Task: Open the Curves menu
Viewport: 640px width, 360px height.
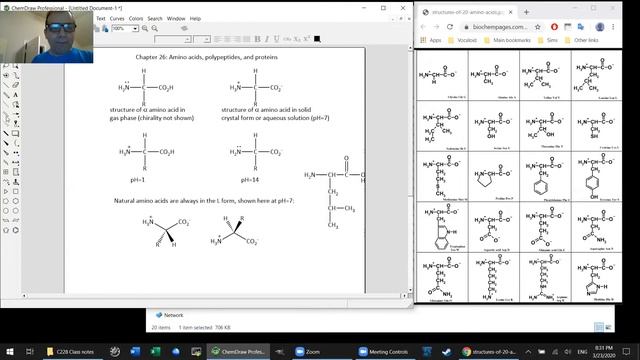Action: pos(117,19)
